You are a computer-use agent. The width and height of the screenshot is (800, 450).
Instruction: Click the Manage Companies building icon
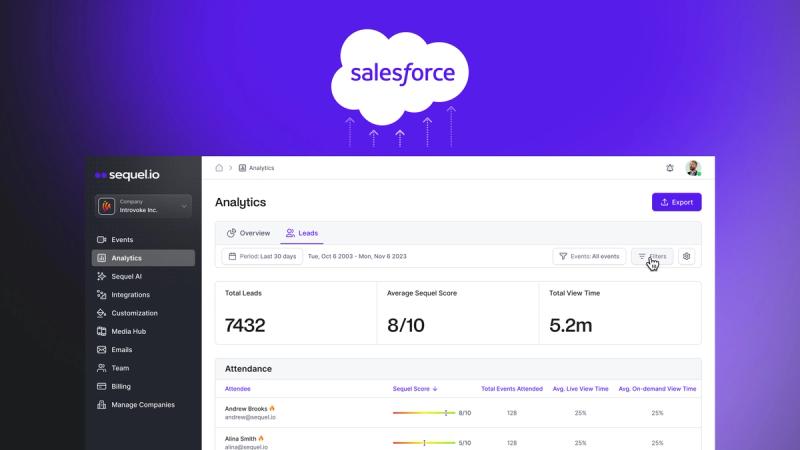(102, 405)
